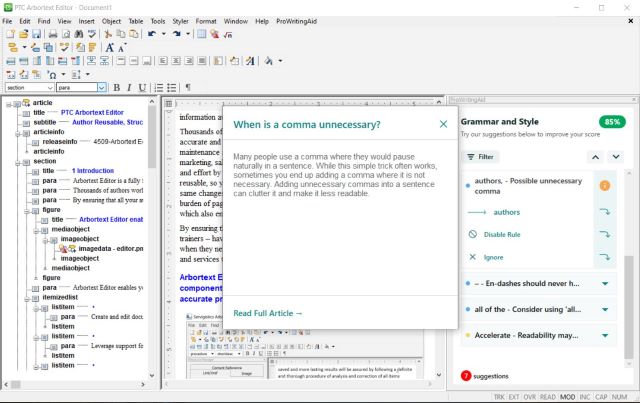Image resolution: width=640 pixels, height=403 pixels.
Task: Copy selection using the toolbar copy icon
Action: pyautogui.click(x=121, y=34)
